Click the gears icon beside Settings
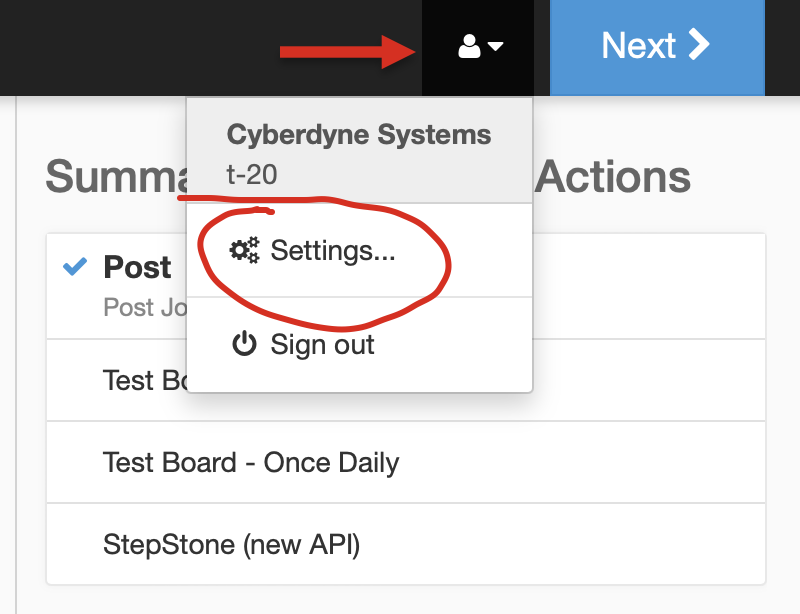This screenshot has height=614, width=800. [x=244, y=251]
